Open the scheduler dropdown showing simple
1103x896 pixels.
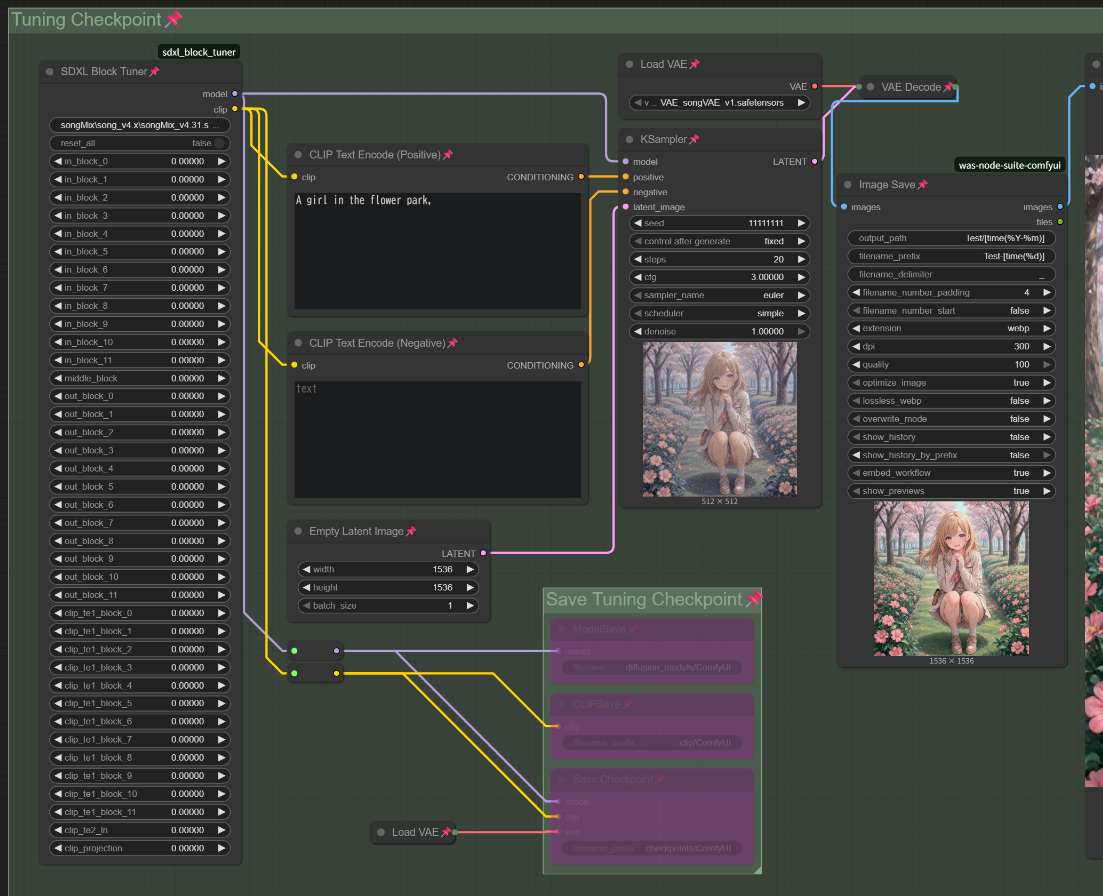tap(720, 313)
